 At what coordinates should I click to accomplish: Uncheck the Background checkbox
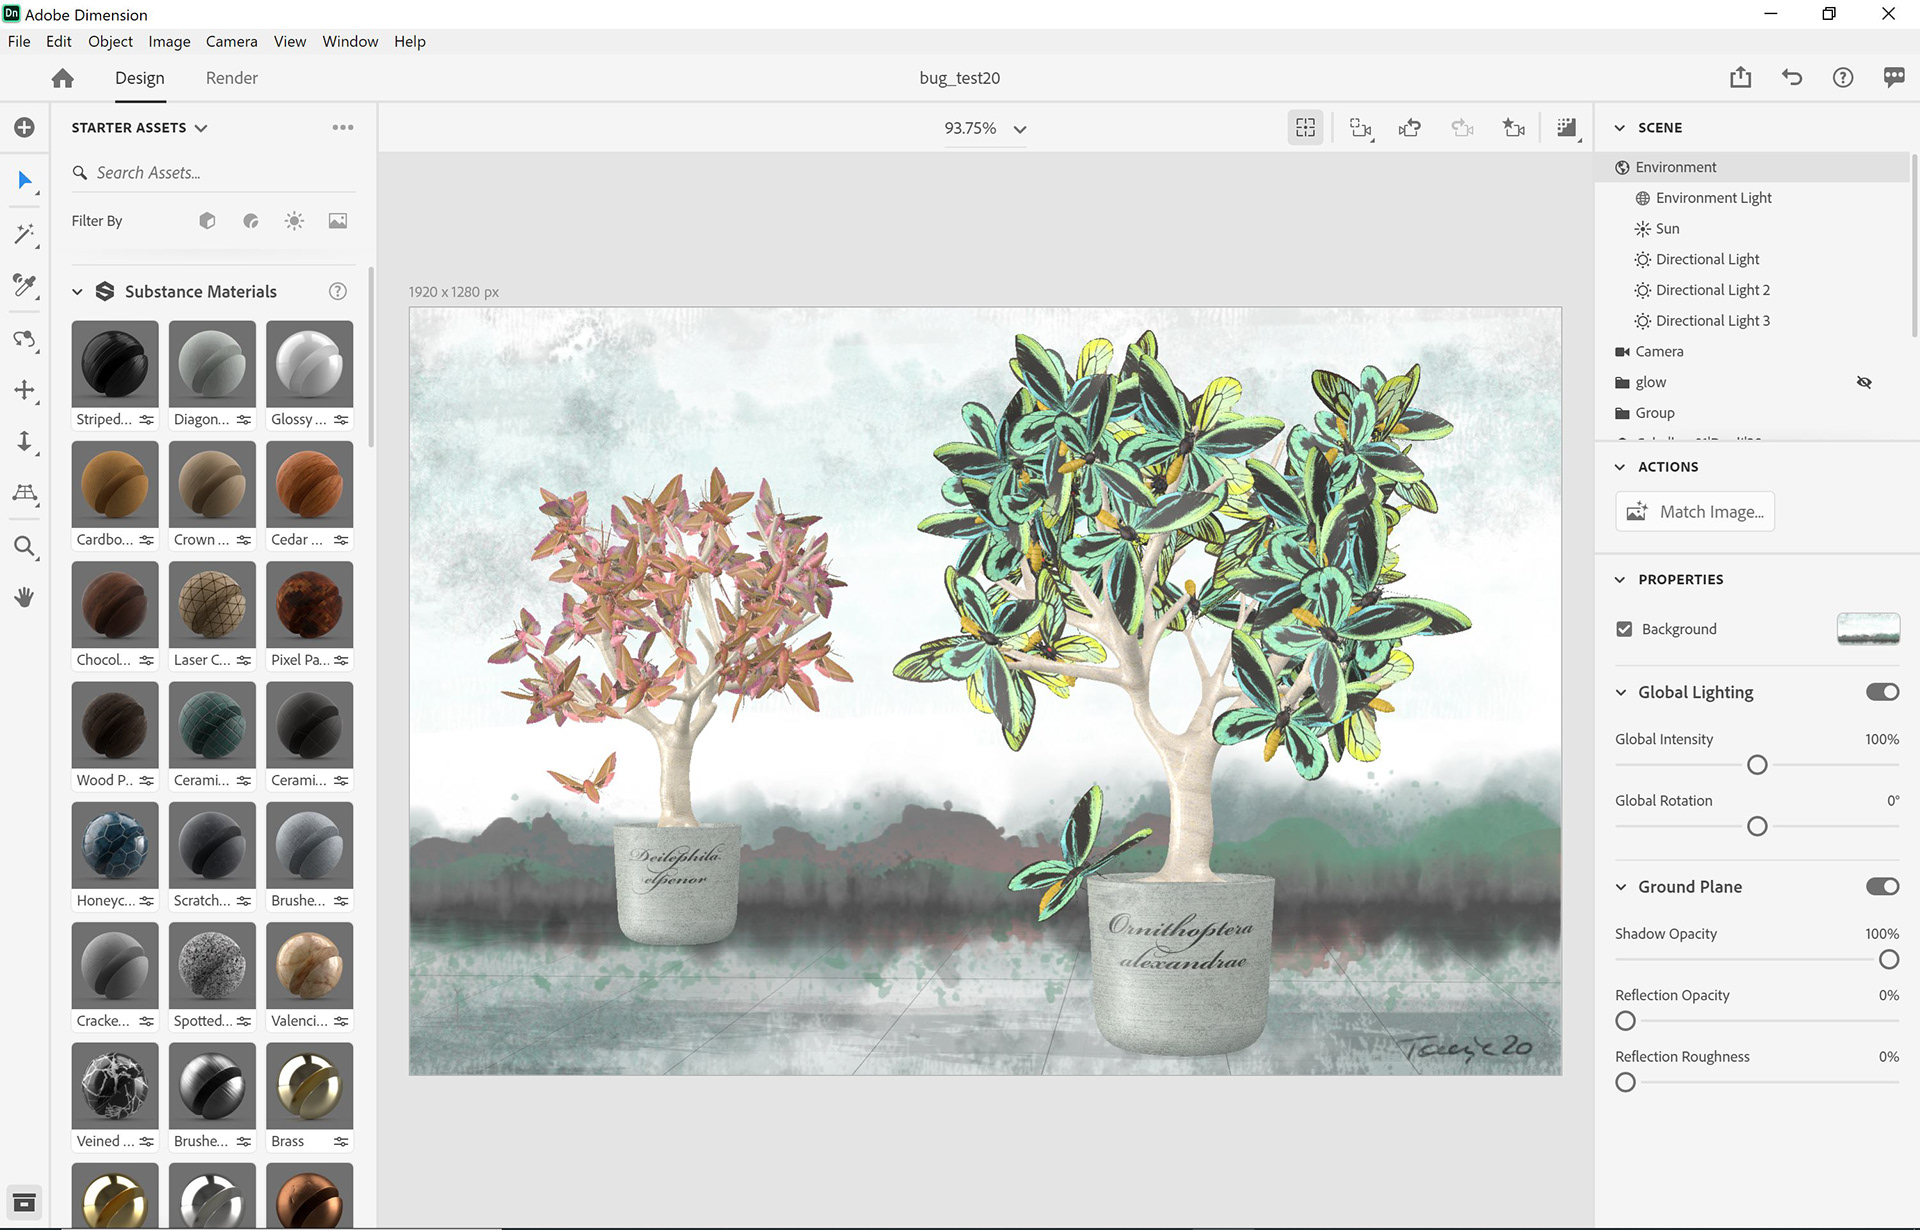[x=1624, y=629]
